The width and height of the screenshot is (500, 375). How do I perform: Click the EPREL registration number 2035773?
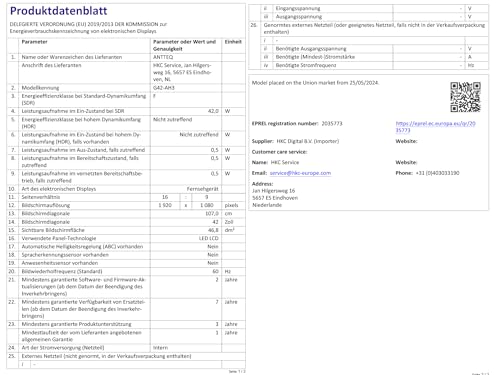point(332,123)
